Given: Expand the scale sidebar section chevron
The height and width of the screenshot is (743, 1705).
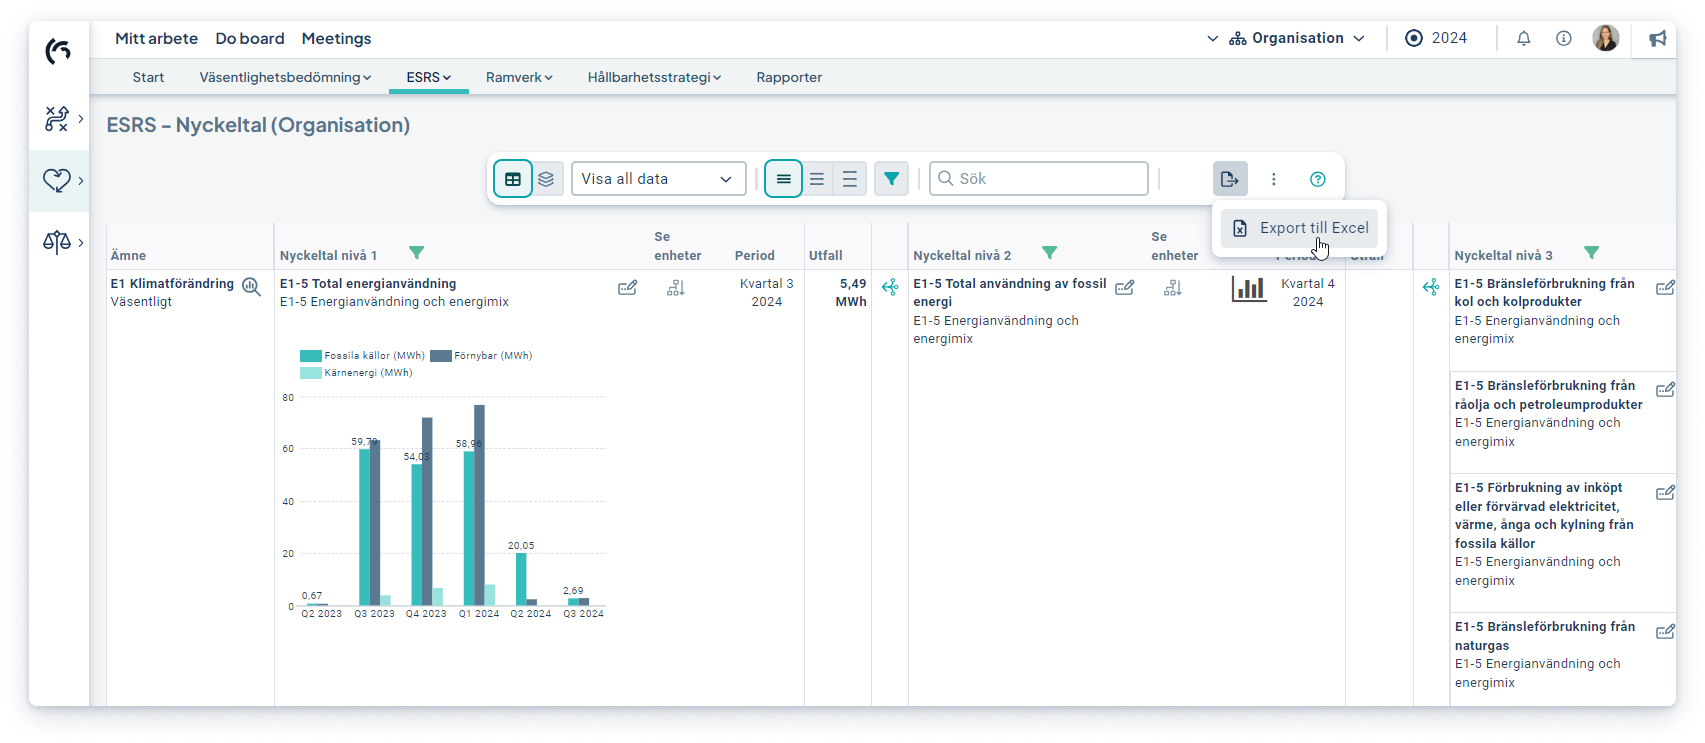Looking at the screenshot, I should tap(81, 242).
